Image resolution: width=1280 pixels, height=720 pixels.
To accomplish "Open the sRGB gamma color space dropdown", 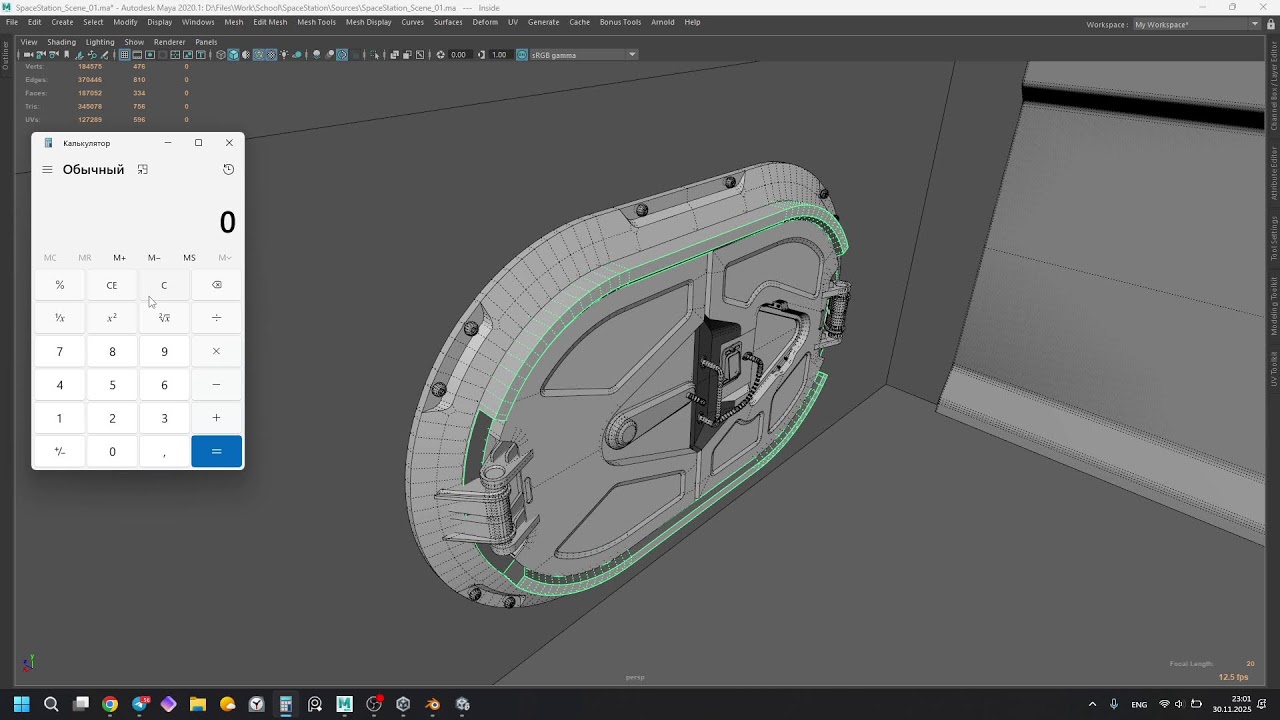I will 583,55.
